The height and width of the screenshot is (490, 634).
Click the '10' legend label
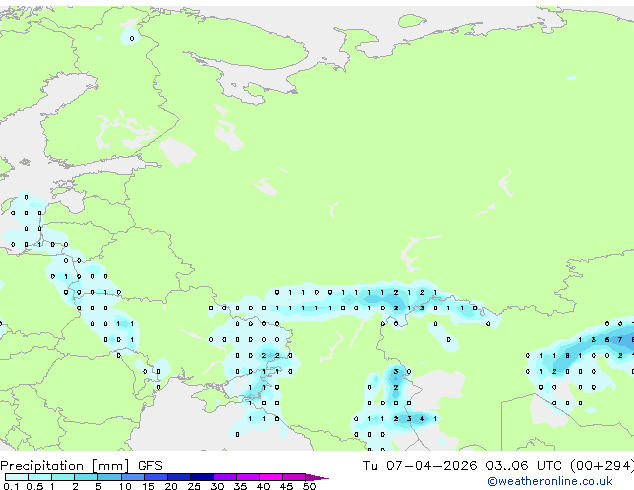[125, 486]
